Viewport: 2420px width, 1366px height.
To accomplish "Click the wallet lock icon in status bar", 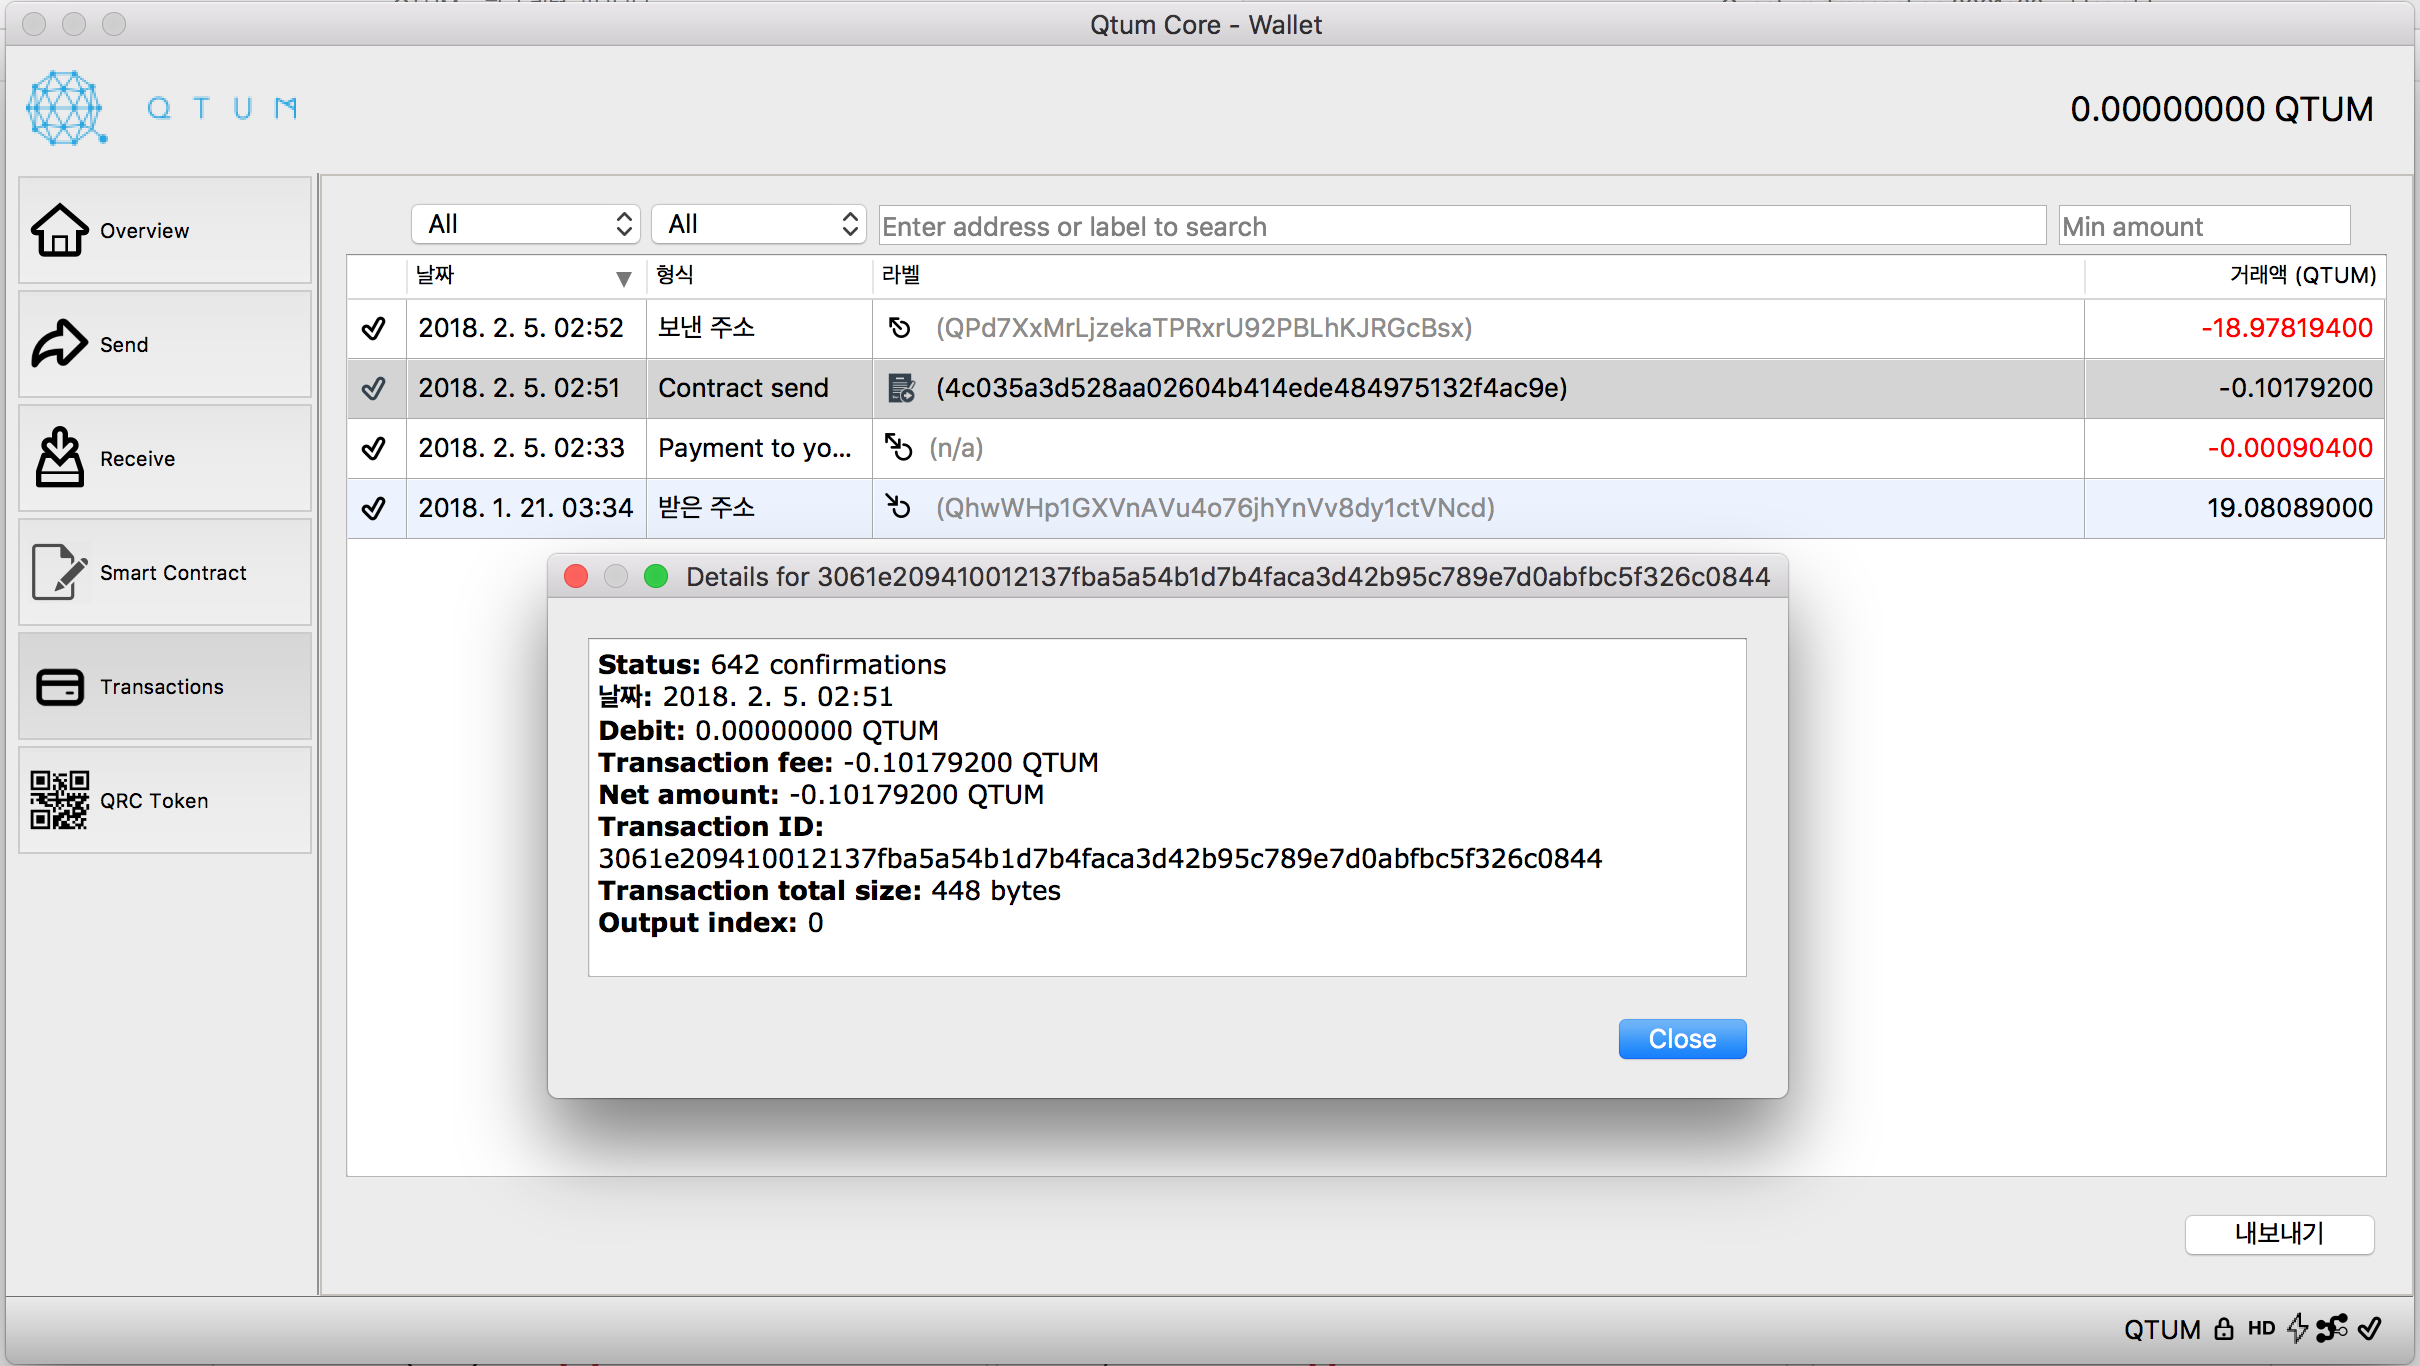I will click(2224, 1329).
